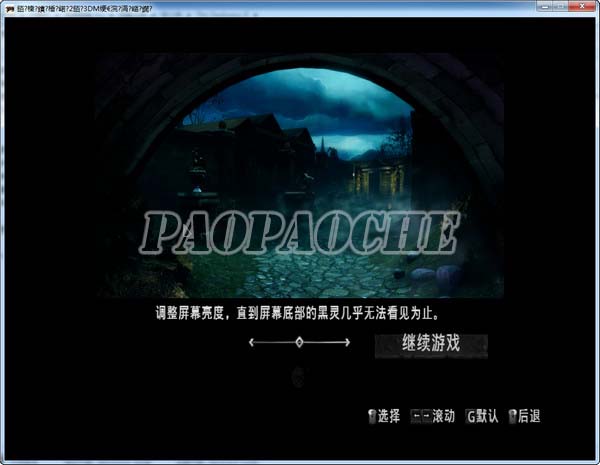Viewport: 600px width, 465px height.
Task: Minimize the game window
Action: (545, 6)
